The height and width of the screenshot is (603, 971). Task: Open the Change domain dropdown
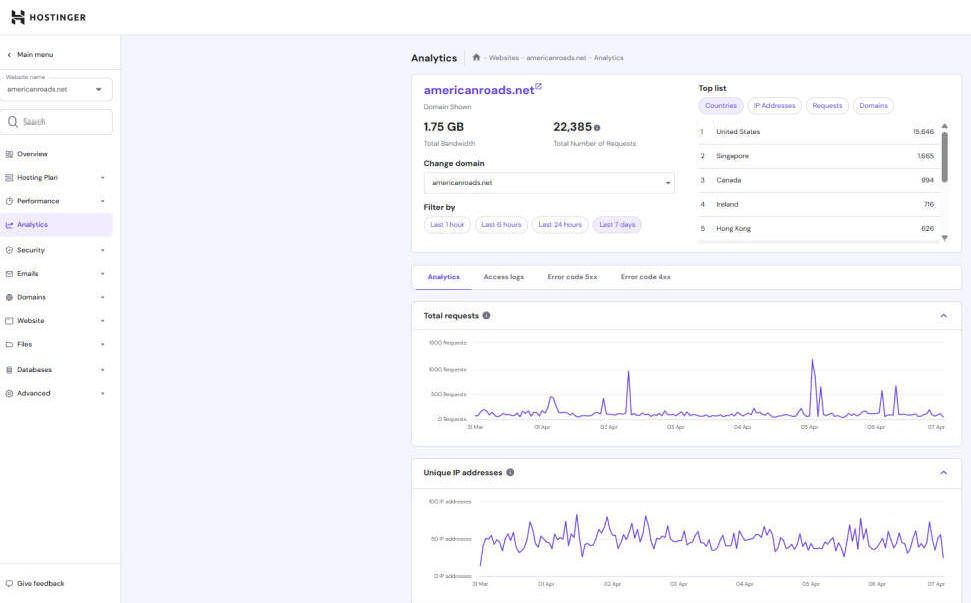click(x=549, y=183)
